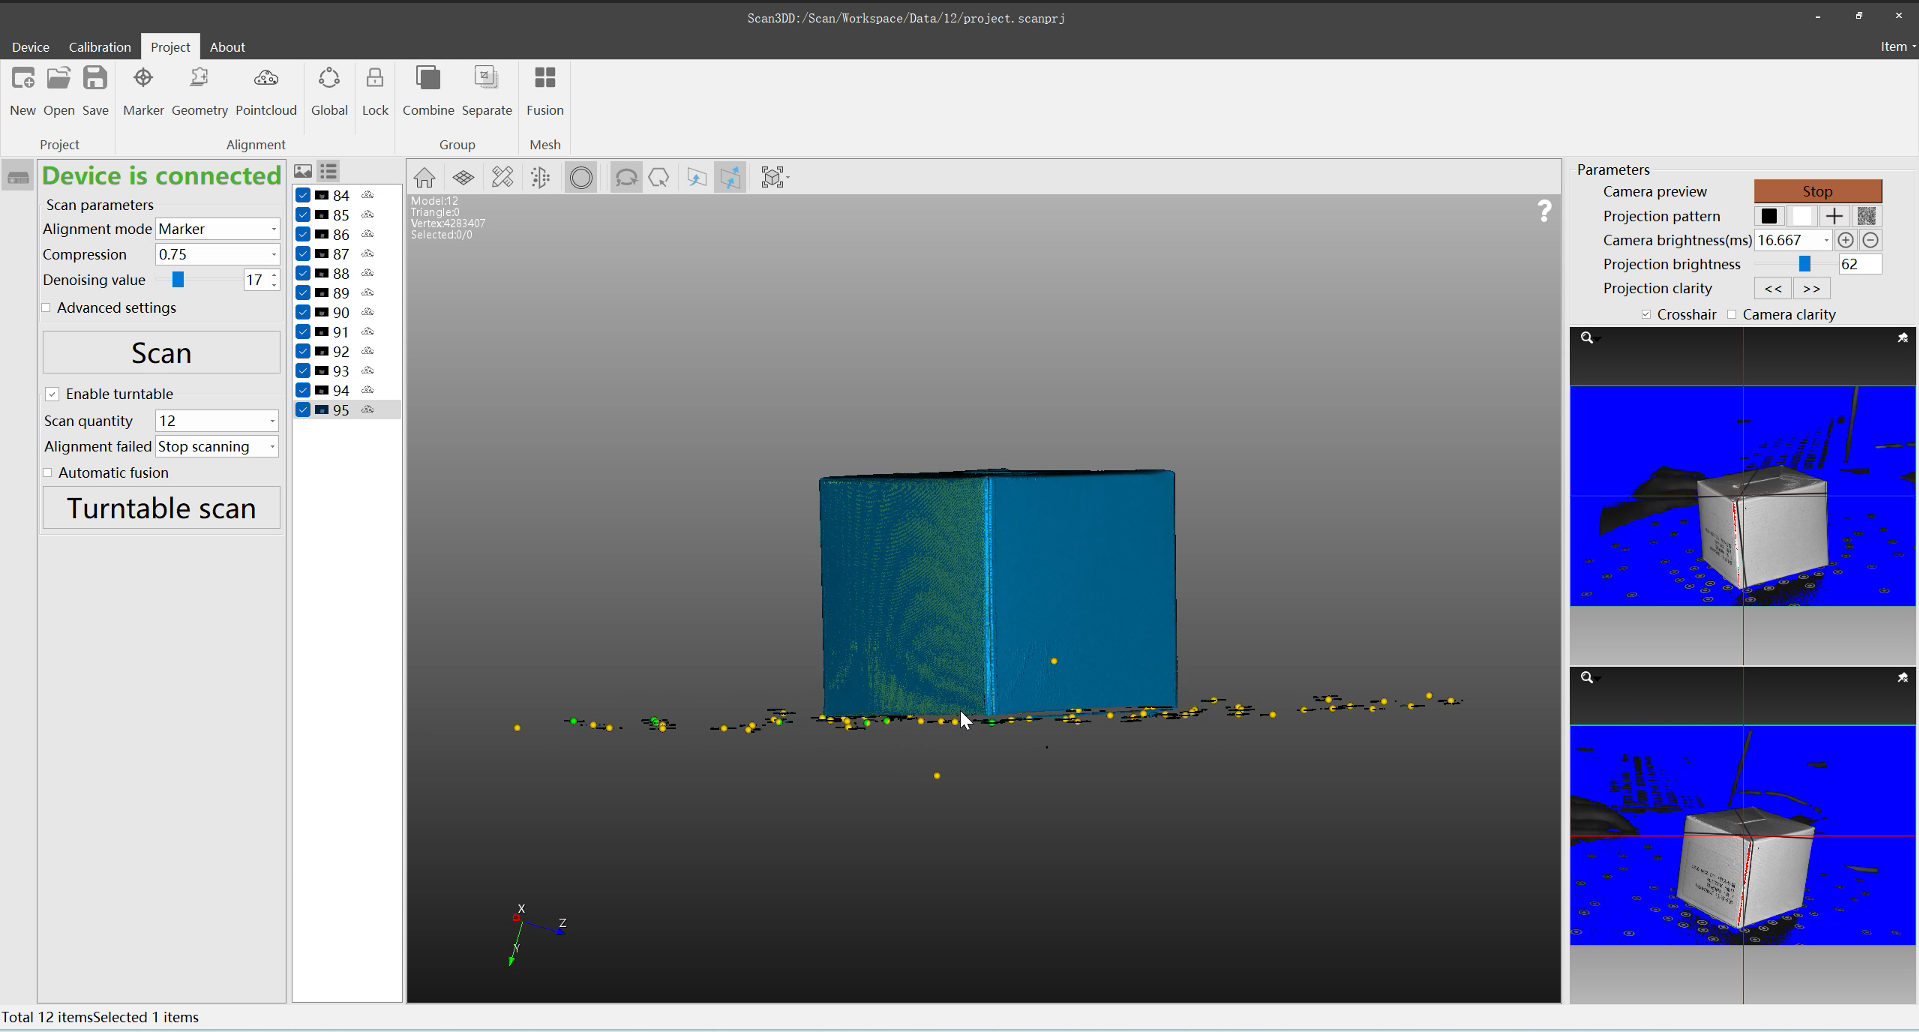Open lower camera preview zoom dropdown
1919x1032 pixels.
point(1590,678)
